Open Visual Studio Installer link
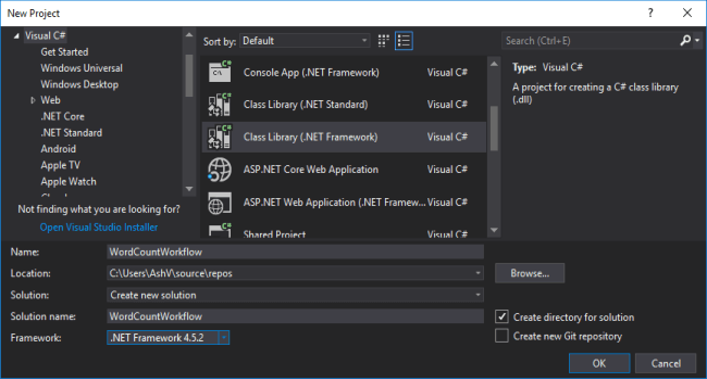The width and height of the screenshot is (707, 379). coord(99,227)
